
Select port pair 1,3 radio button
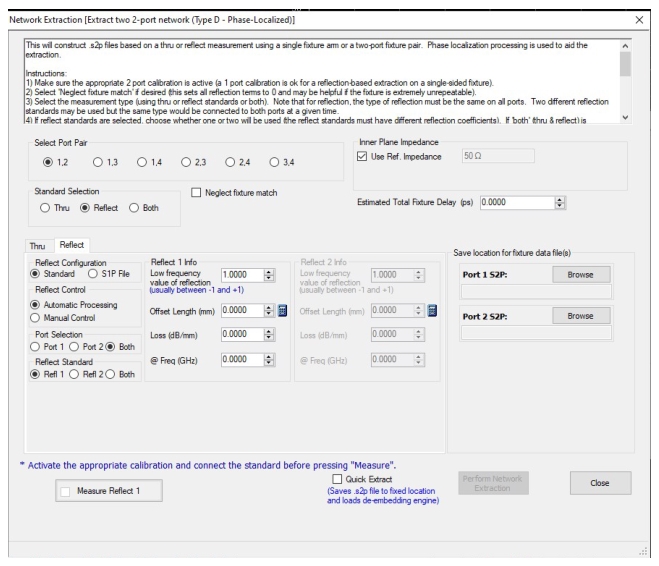[x=97, y=163]
